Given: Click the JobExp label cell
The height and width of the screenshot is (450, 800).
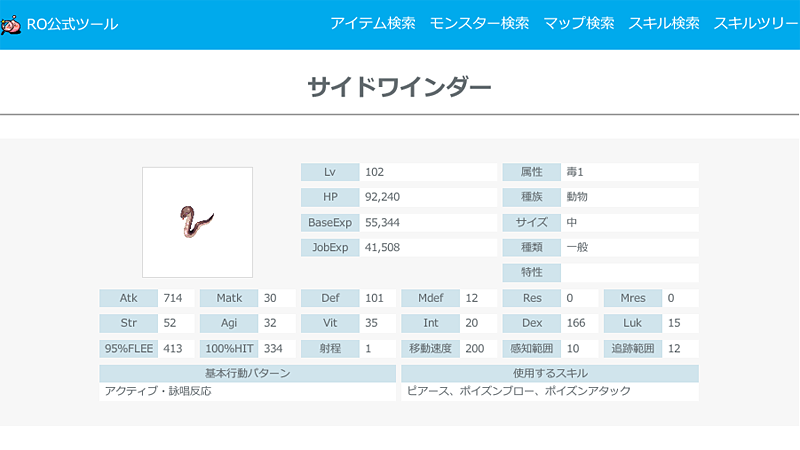Looking at the screenshot, I should click(x=330, y=247).
